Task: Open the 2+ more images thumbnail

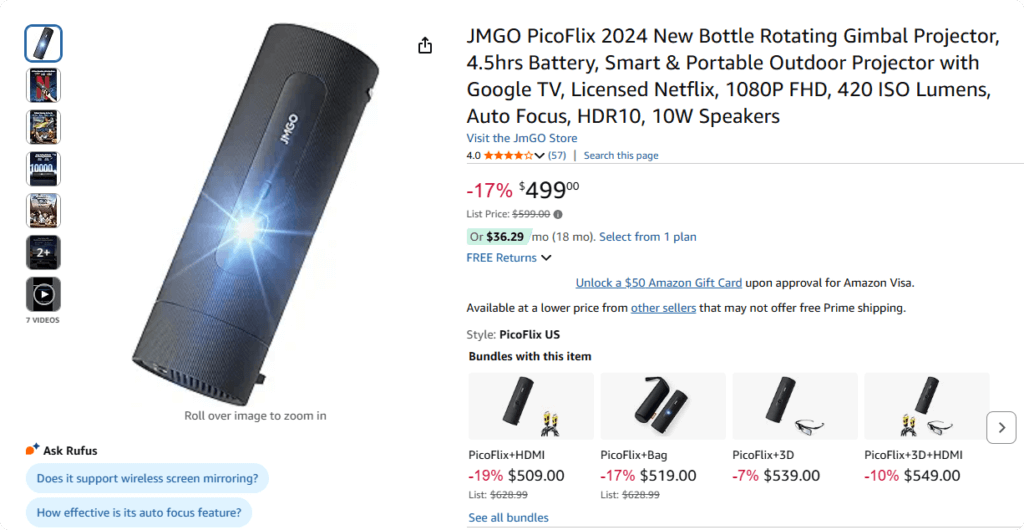Action: [43, 252]
